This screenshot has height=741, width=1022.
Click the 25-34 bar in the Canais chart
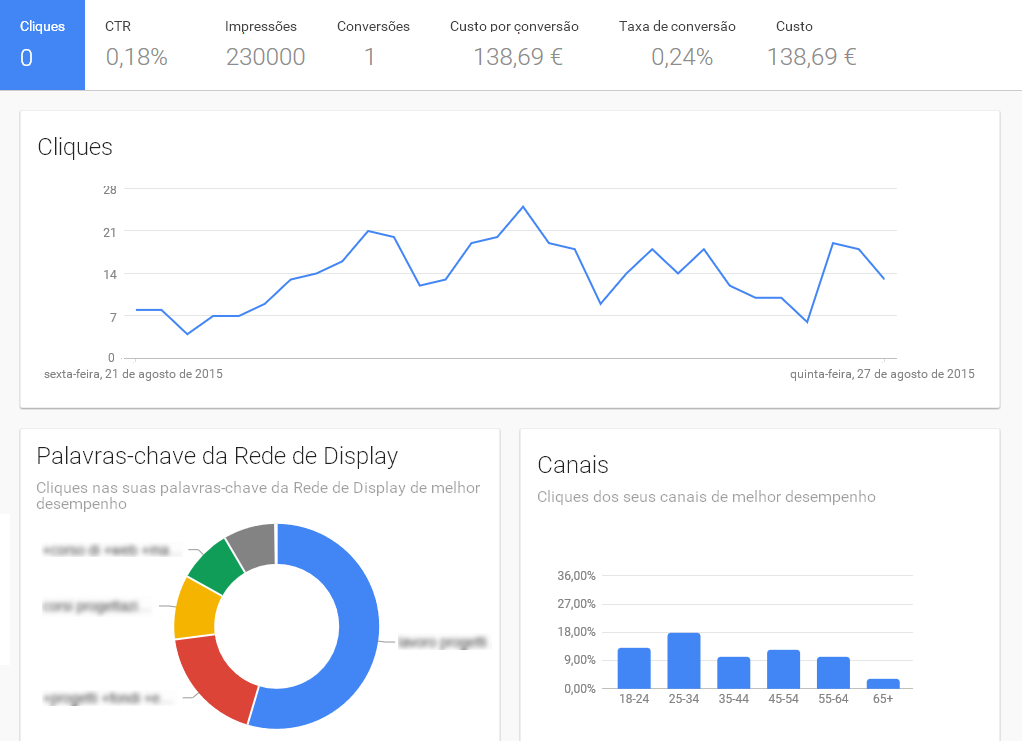pyautogui.click(x=683, y=660)
